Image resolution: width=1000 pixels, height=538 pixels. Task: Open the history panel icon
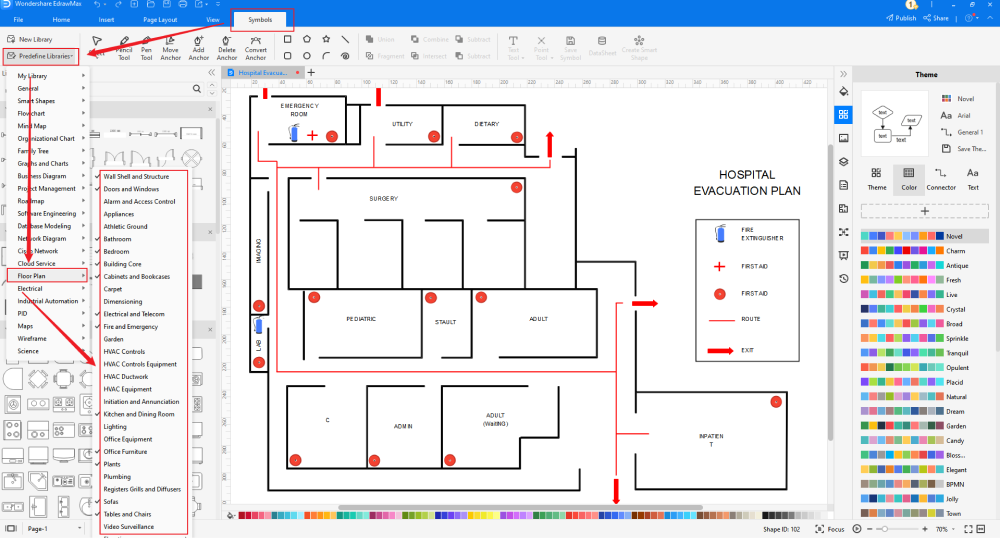(x=844, y=279)
